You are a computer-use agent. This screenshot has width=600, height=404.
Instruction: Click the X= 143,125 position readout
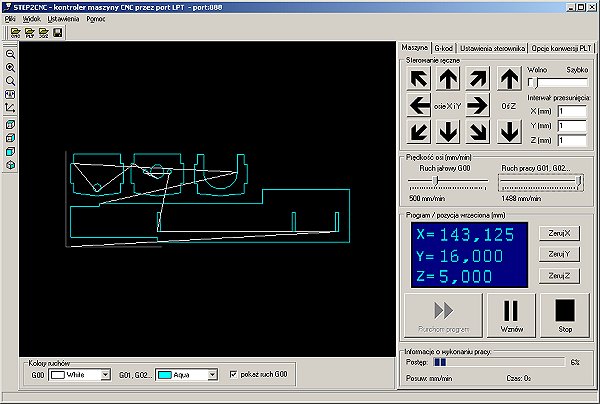point(465,234)
